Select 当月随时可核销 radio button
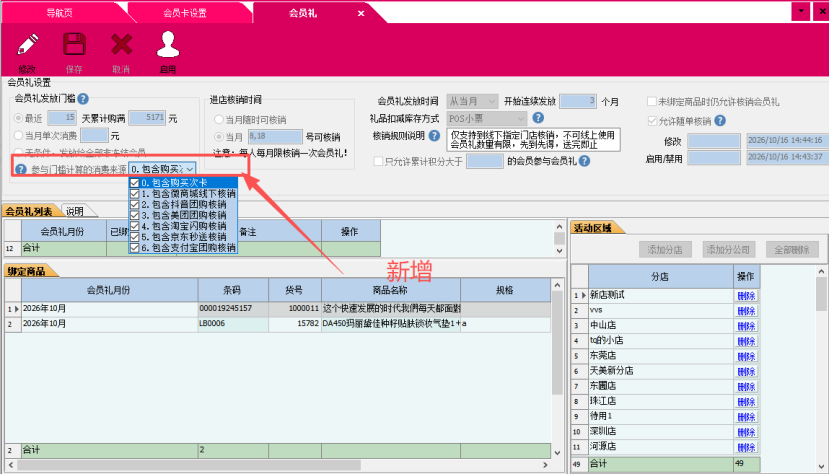This screenshot has height=474, width=829. 218,119
